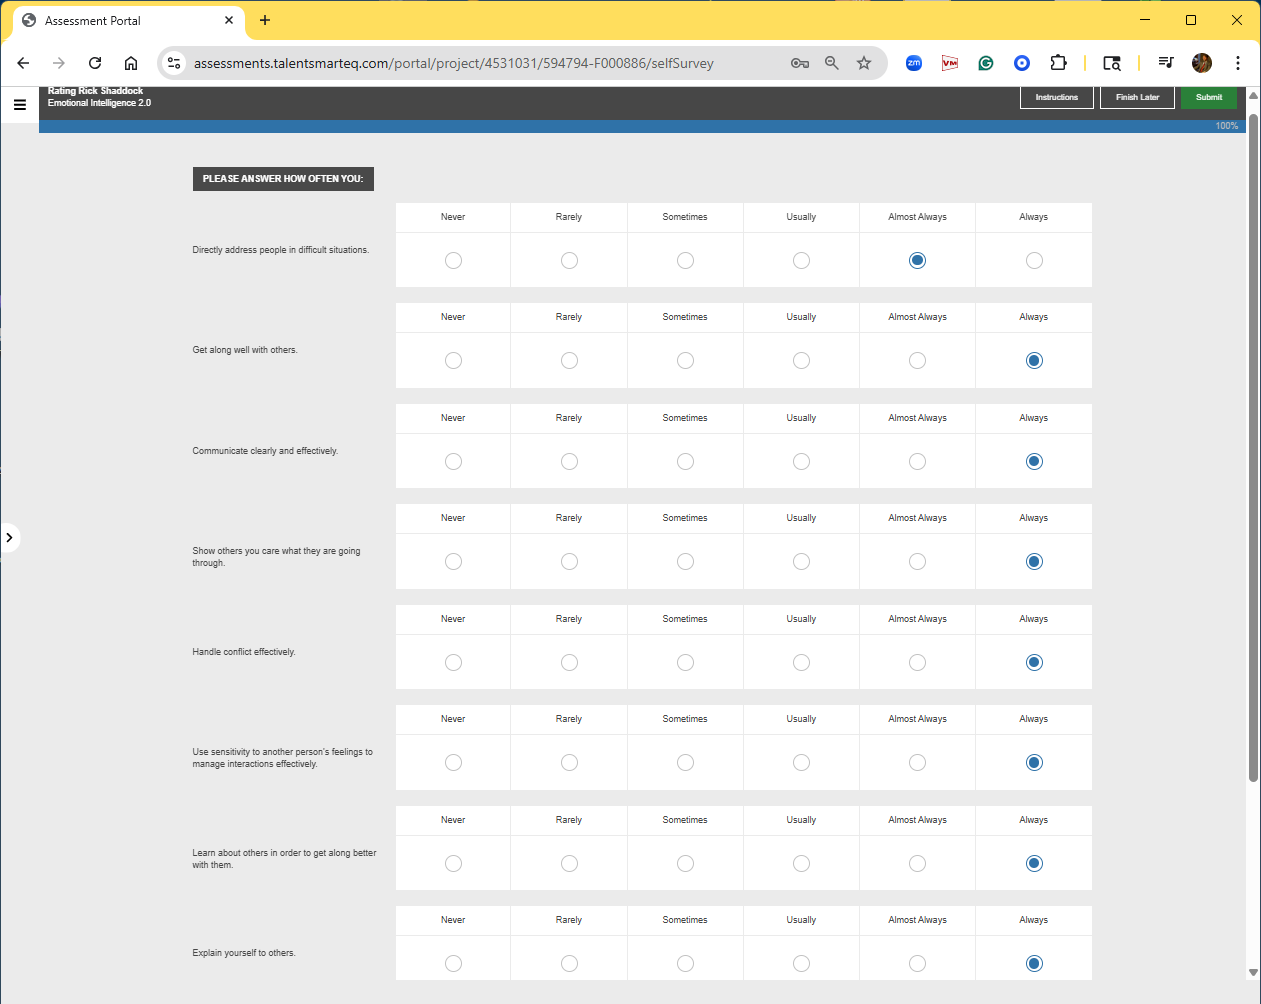Click the 'Get along well with others.' text

[x=245, y=350]
